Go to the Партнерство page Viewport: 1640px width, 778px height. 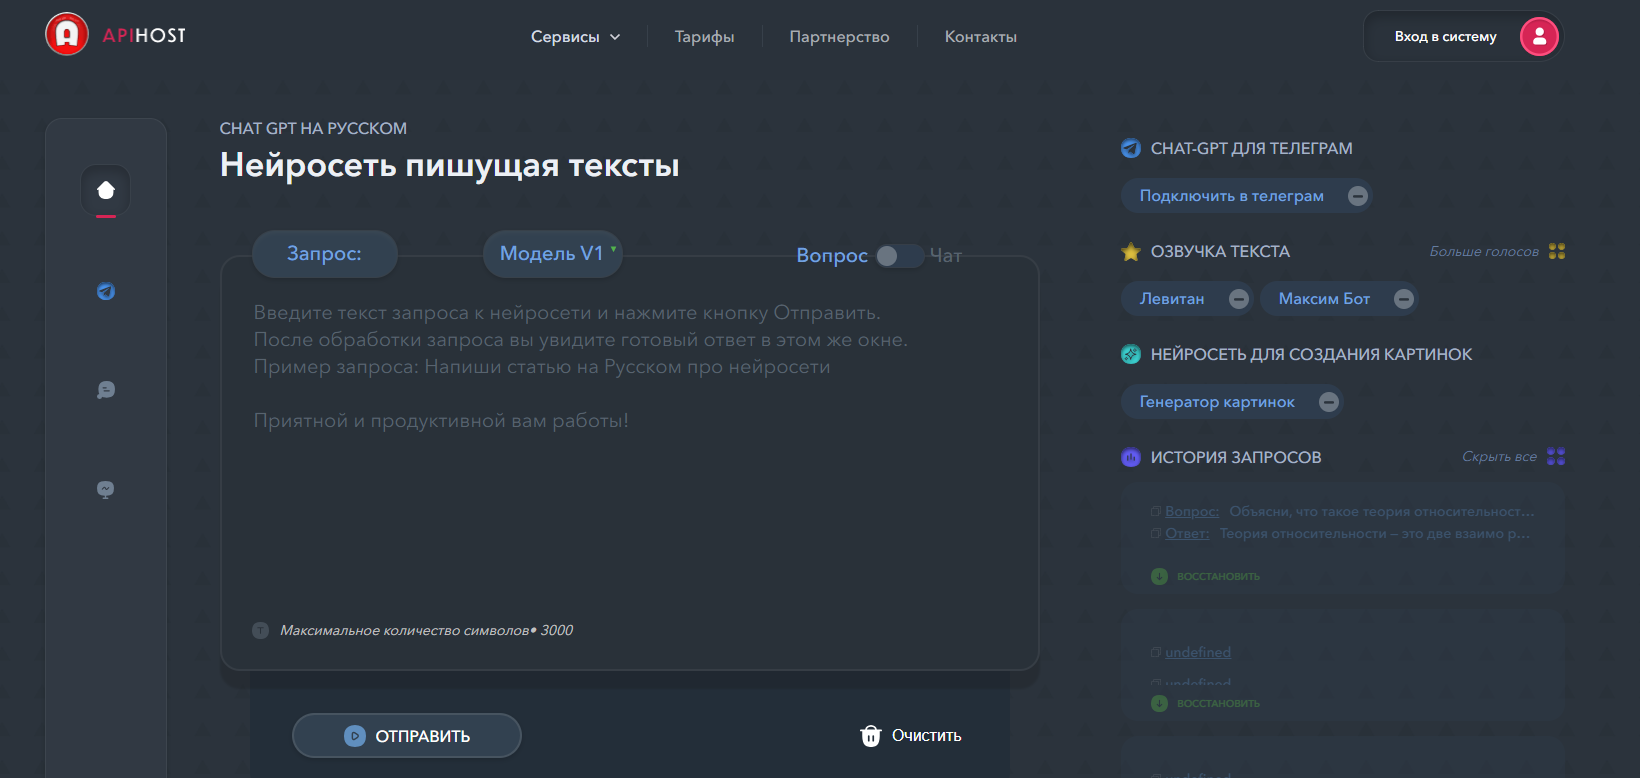click(x=839, y=37)
